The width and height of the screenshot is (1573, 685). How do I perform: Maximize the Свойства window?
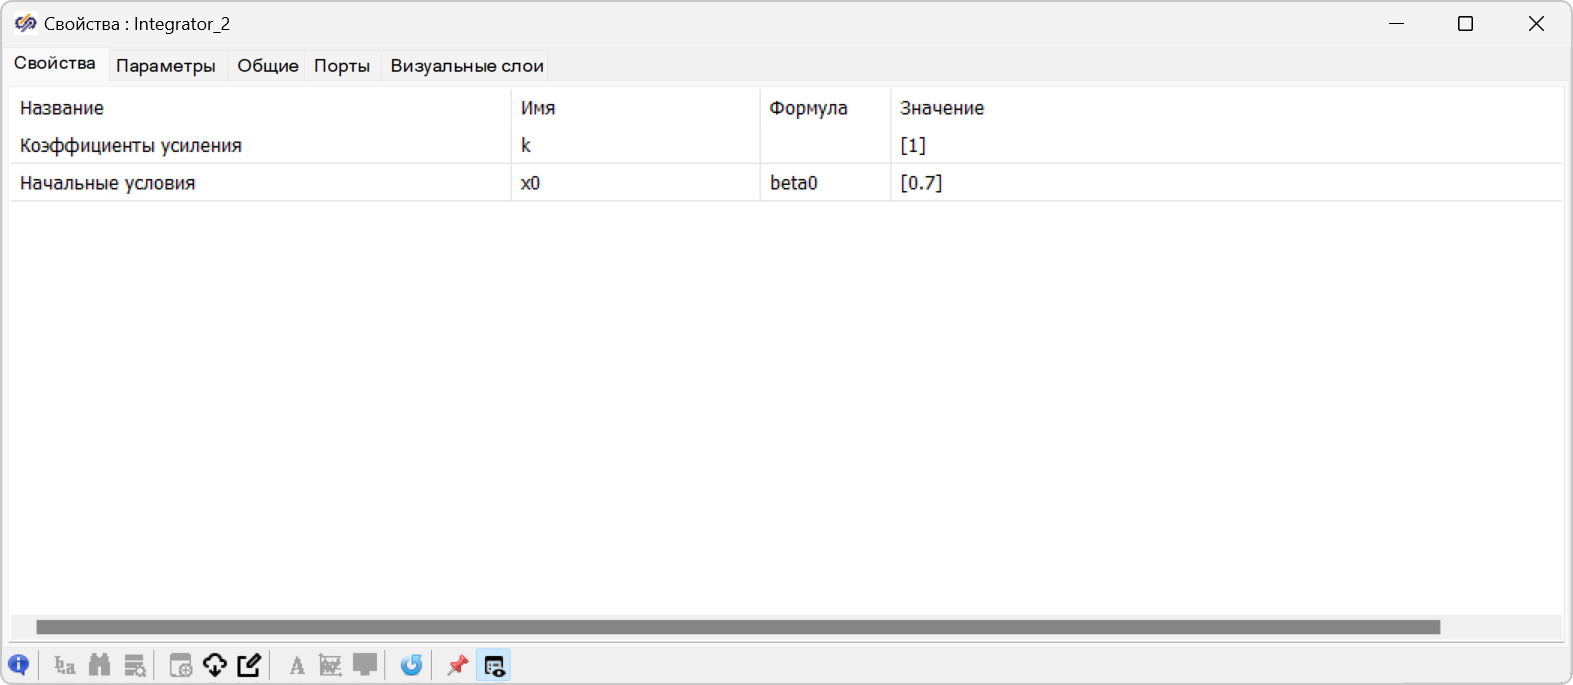tap(1465, 24)
